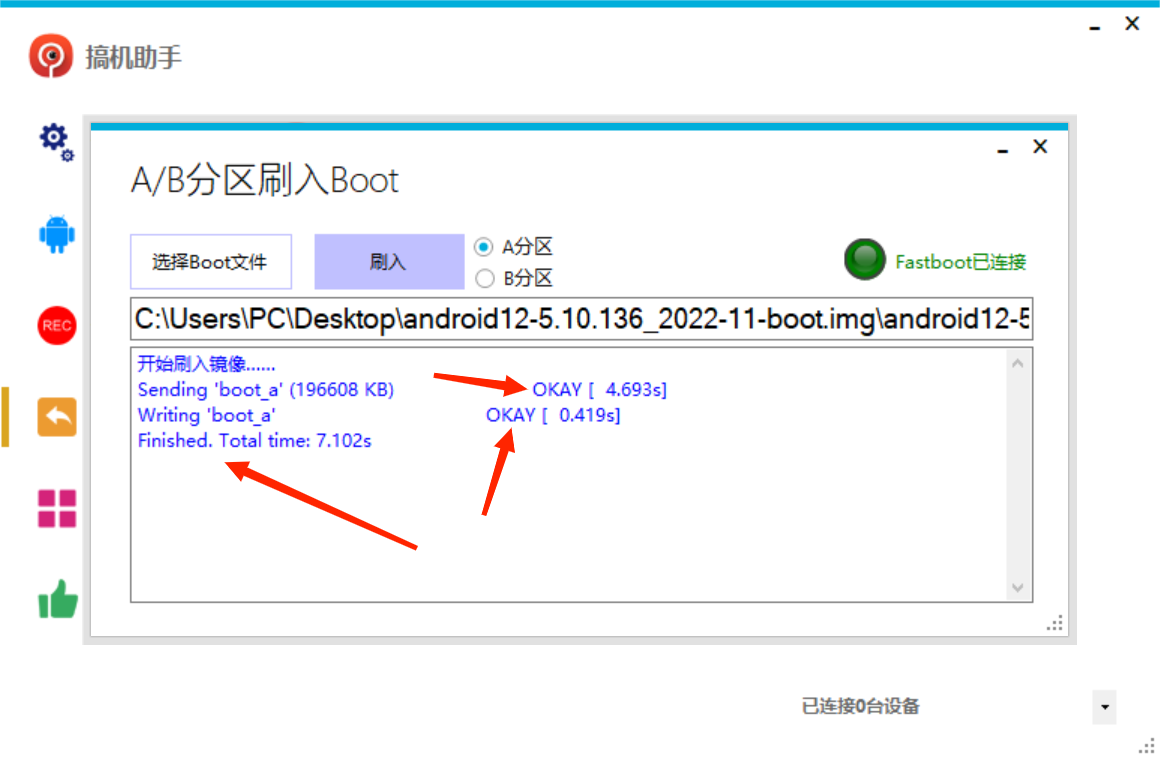Click the Sending 'boot_a' log line
1160x759 pixels.
point(266,390)
